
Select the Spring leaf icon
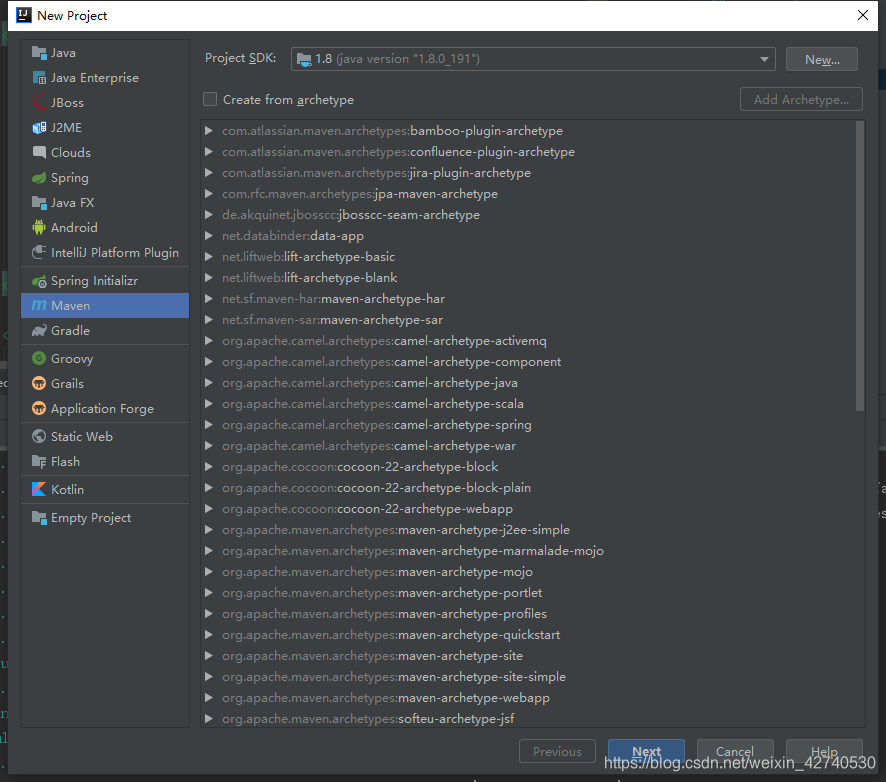click(x=39, y=177)
